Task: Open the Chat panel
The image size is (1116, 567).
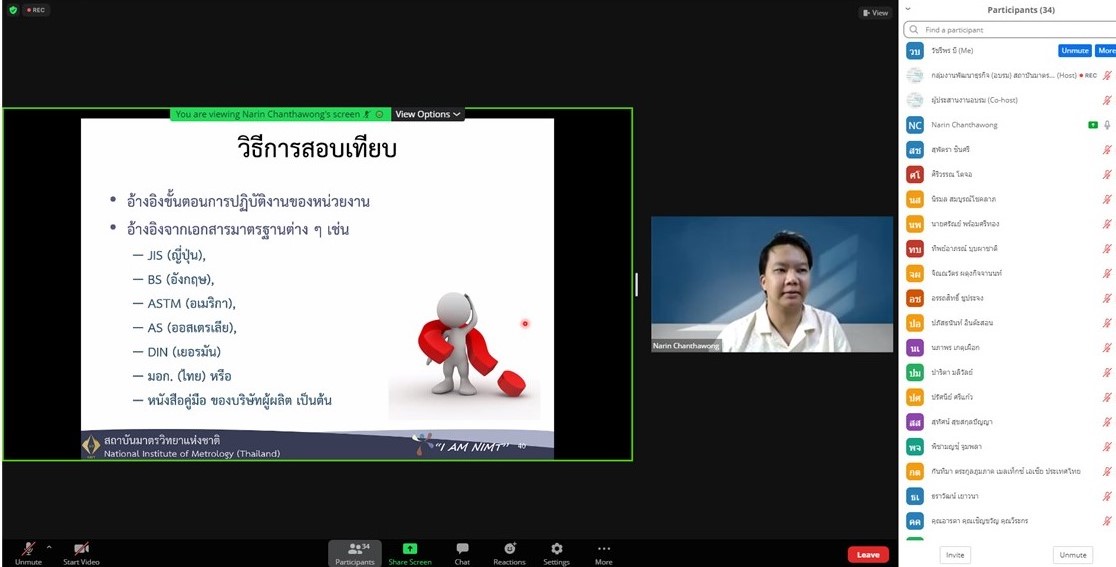Action: (462, 553)
